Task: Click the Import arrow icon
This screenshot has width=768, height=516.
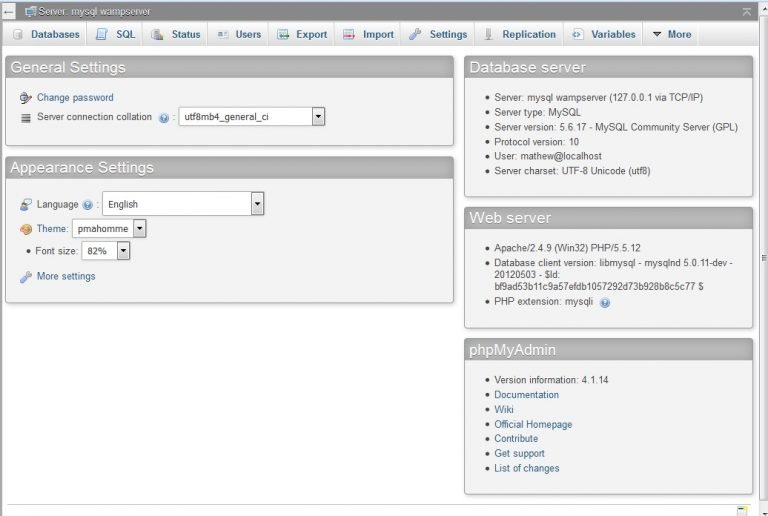Action: (x=349, y=34)
